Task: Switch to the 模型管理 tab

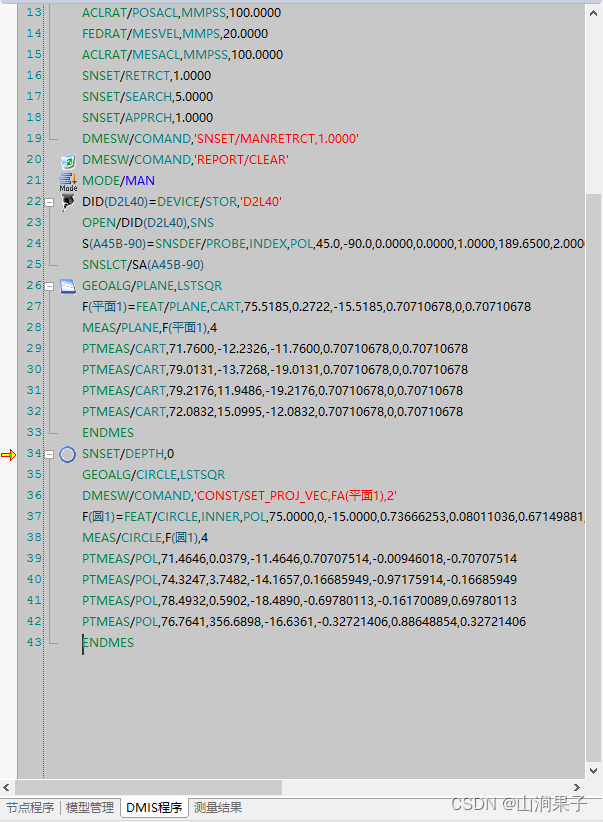Action: pyautogui.click(x=90, y=807)
